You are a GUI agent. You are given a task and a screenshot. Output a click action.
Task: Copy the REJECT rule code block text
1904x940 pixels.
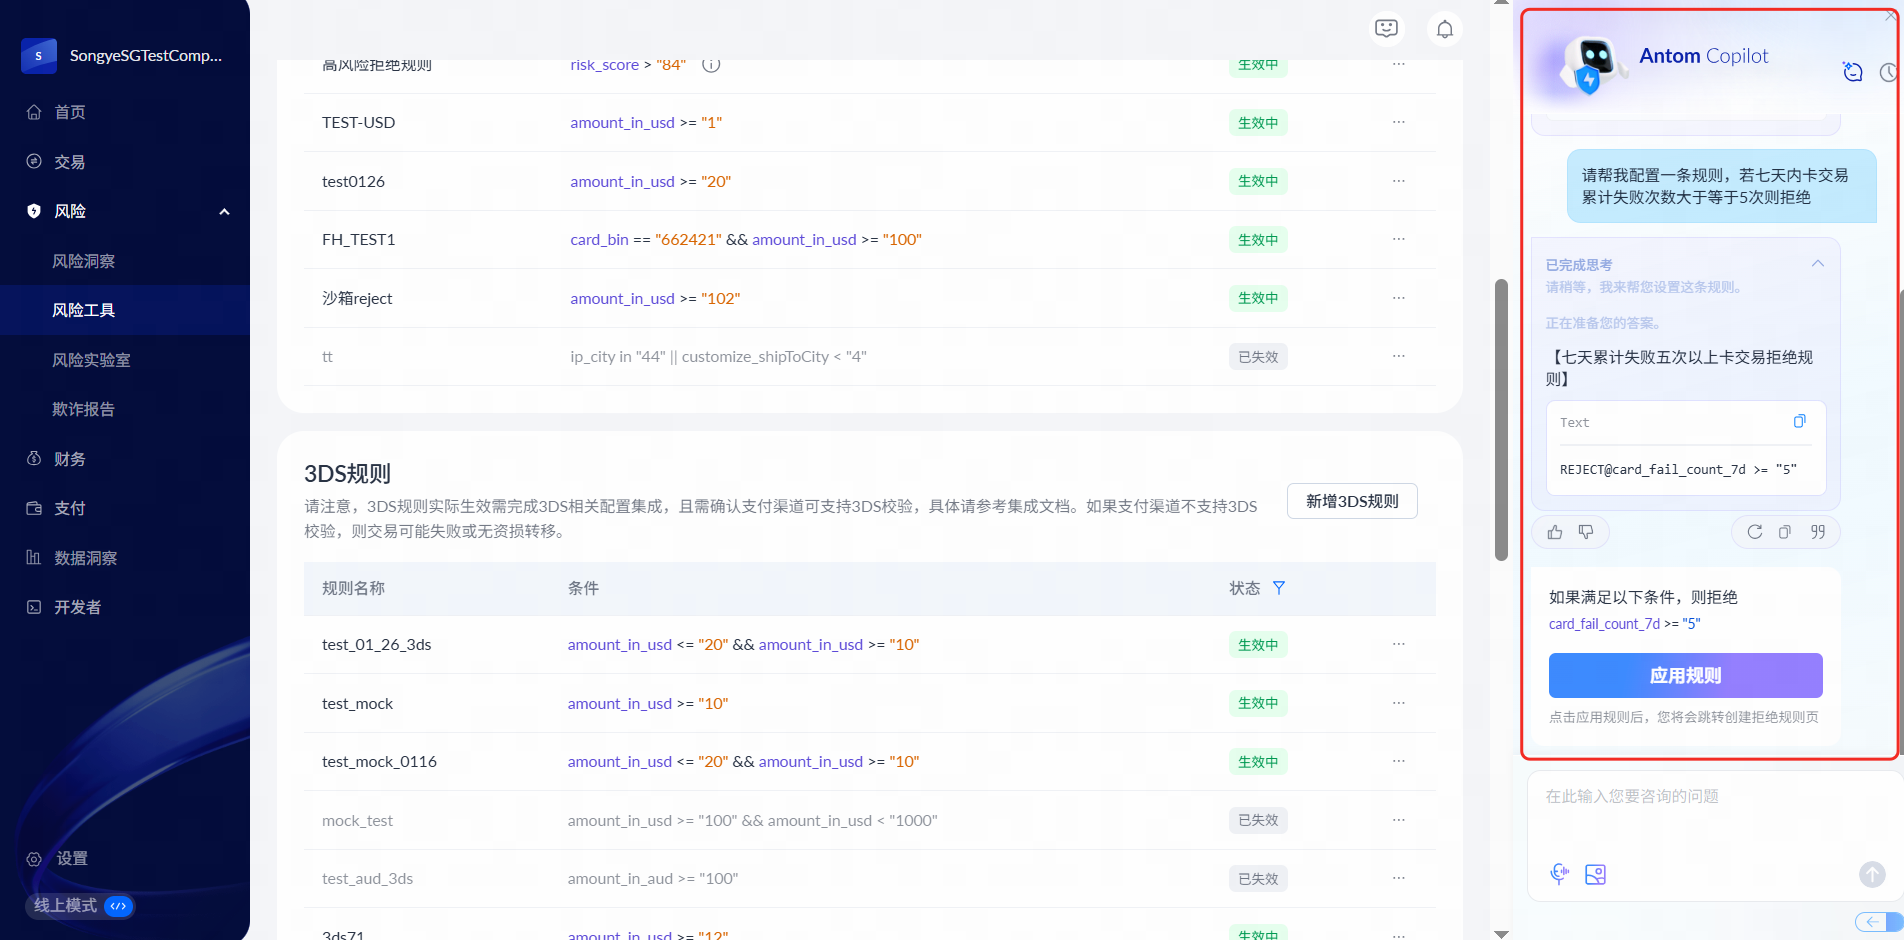1799,422
